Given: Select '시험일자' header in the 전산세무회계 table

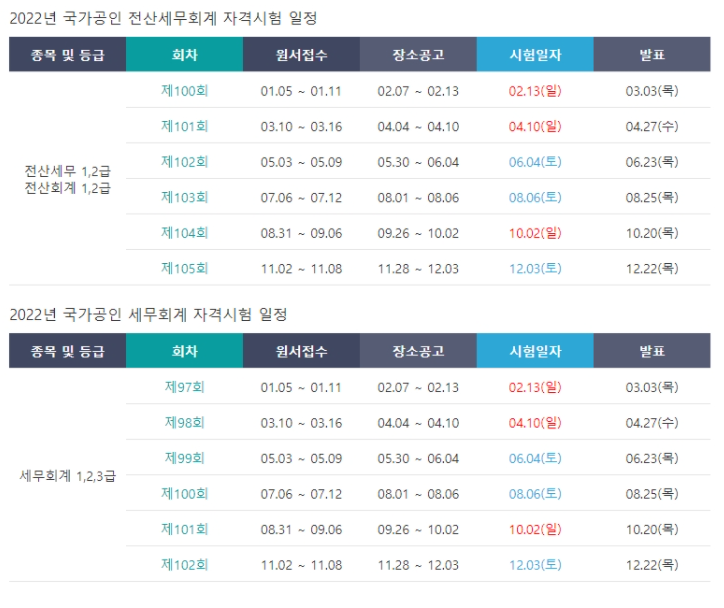Looking at the screenshot, I should (x=535, y=54).
